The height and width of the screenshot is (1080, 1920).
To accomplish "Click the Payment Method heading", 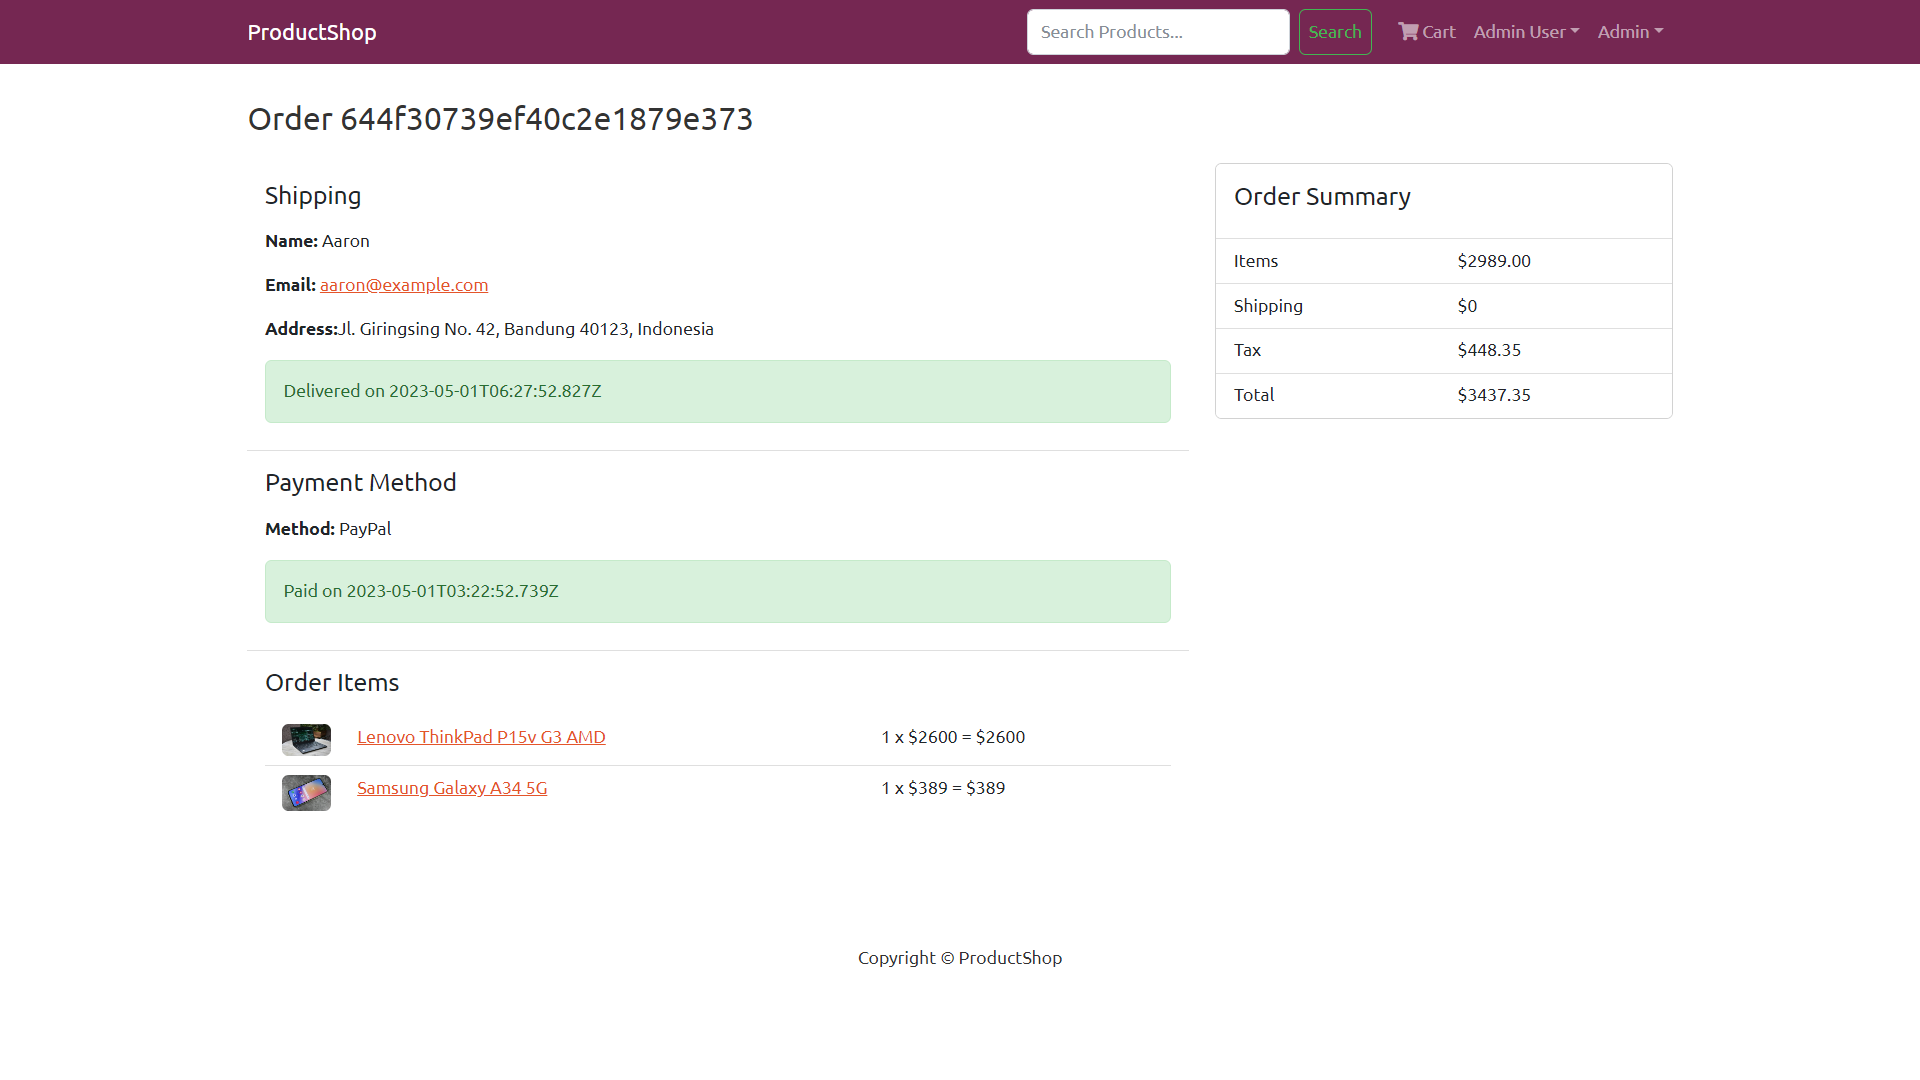I will [x=361, y=483].
